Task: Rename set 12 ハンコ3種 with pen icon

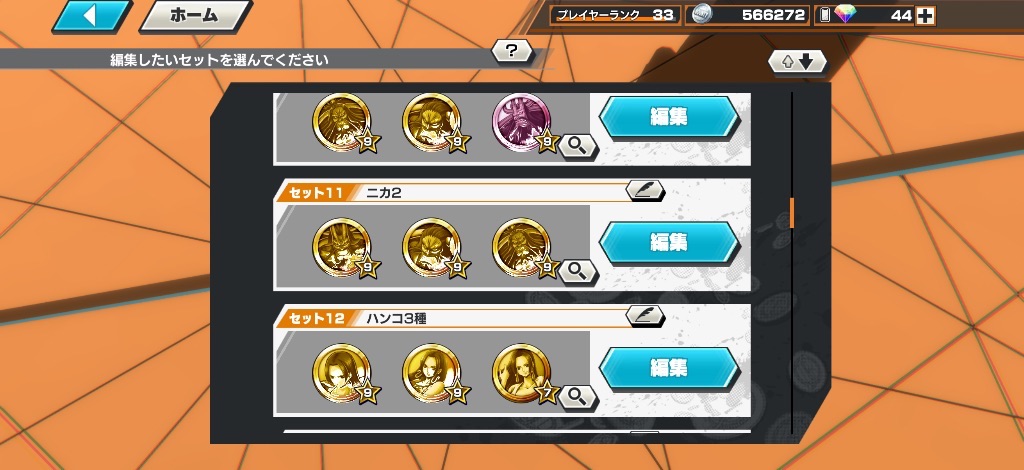Action: [645, 316]
